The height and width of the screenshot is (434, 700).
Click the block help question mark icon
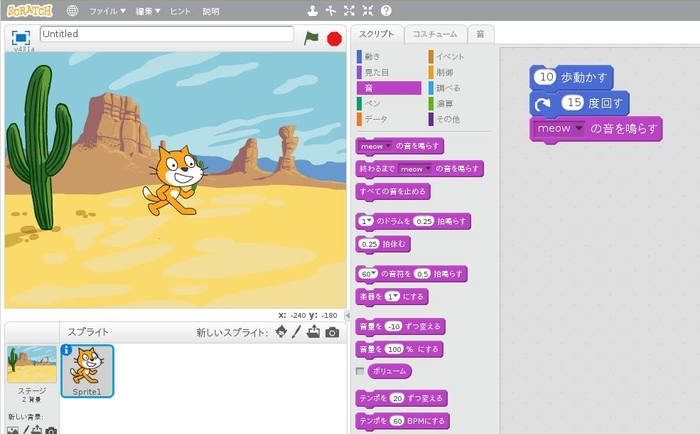386,11
